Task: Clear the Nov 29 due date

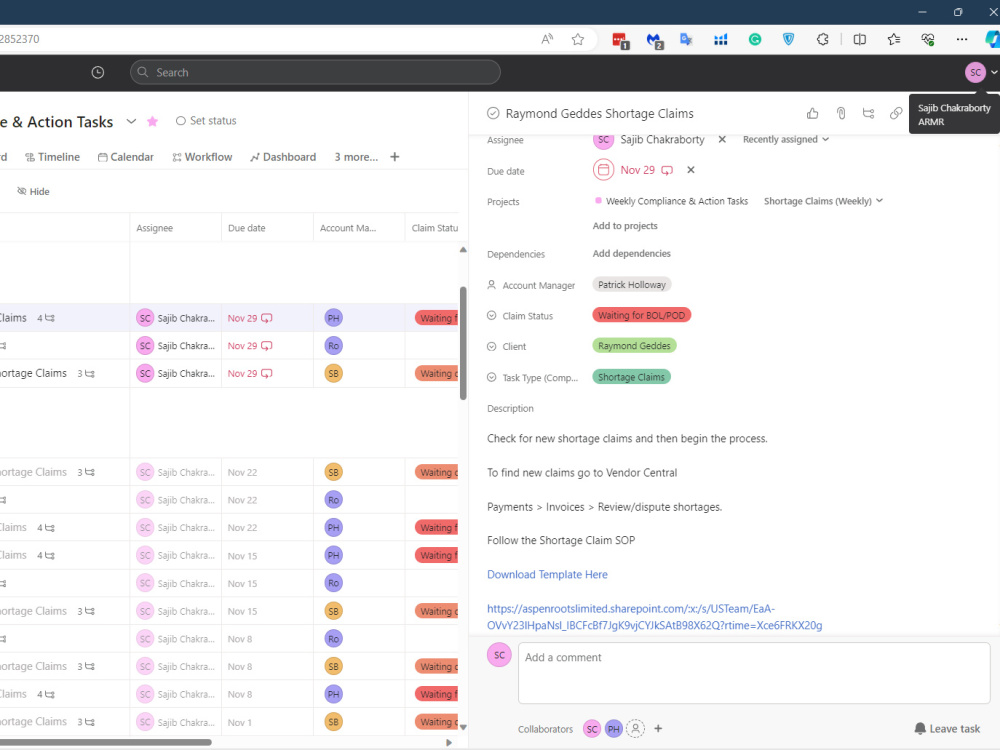Action: point(691,170)
